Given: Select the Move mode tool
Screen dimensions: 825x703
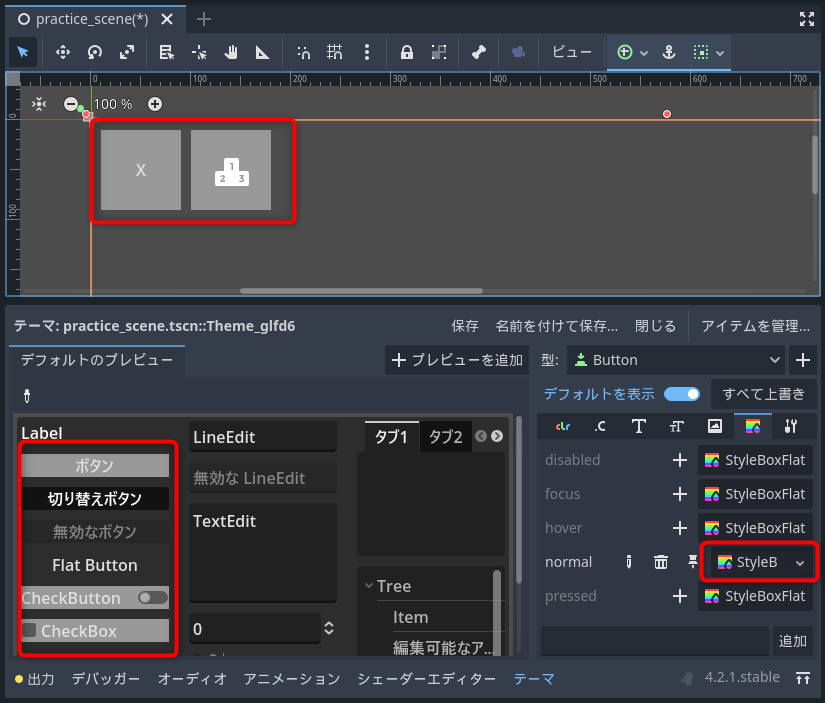Looking at the screenshot, I should [62, 52].
